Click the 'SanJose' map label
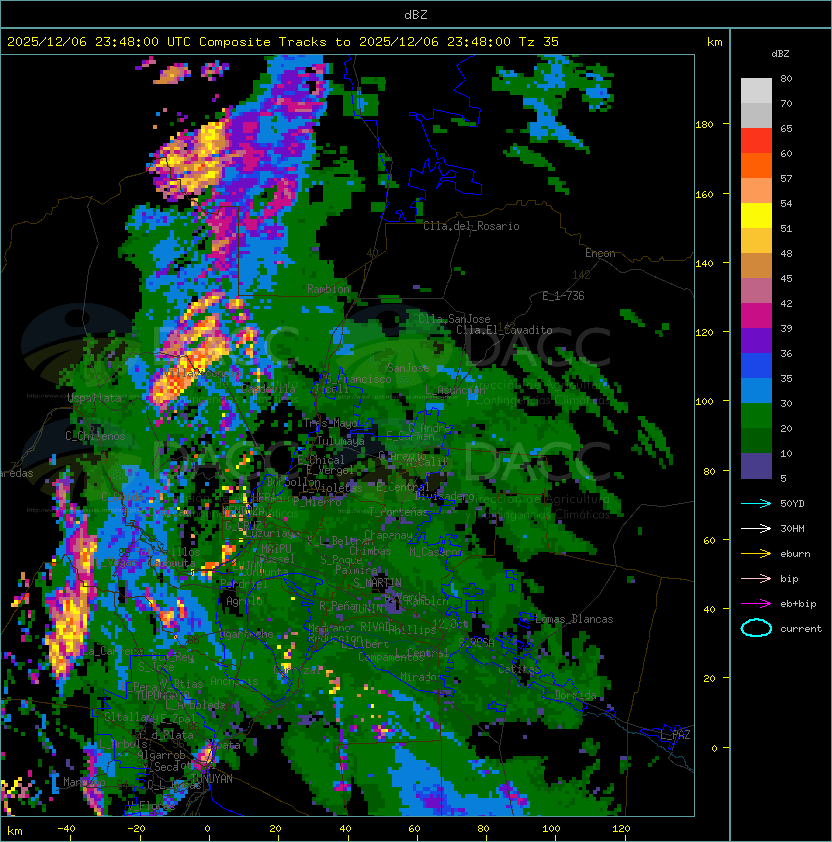 408,368
